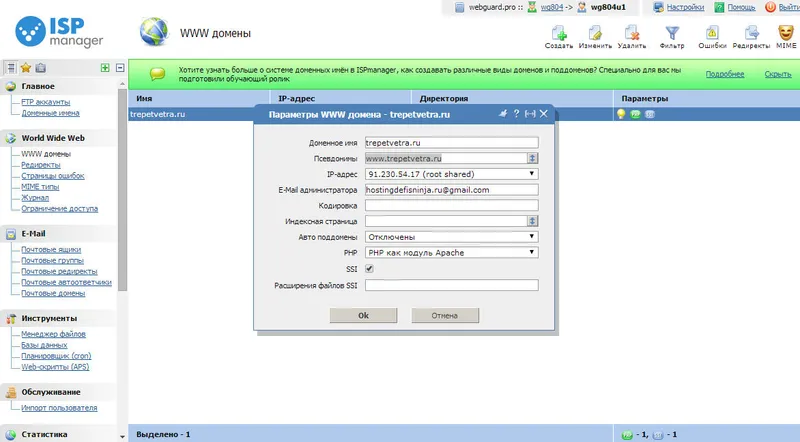800x442 pixels.
Task: Collapse the World Wide Web section
Action: tap(53, 138)
